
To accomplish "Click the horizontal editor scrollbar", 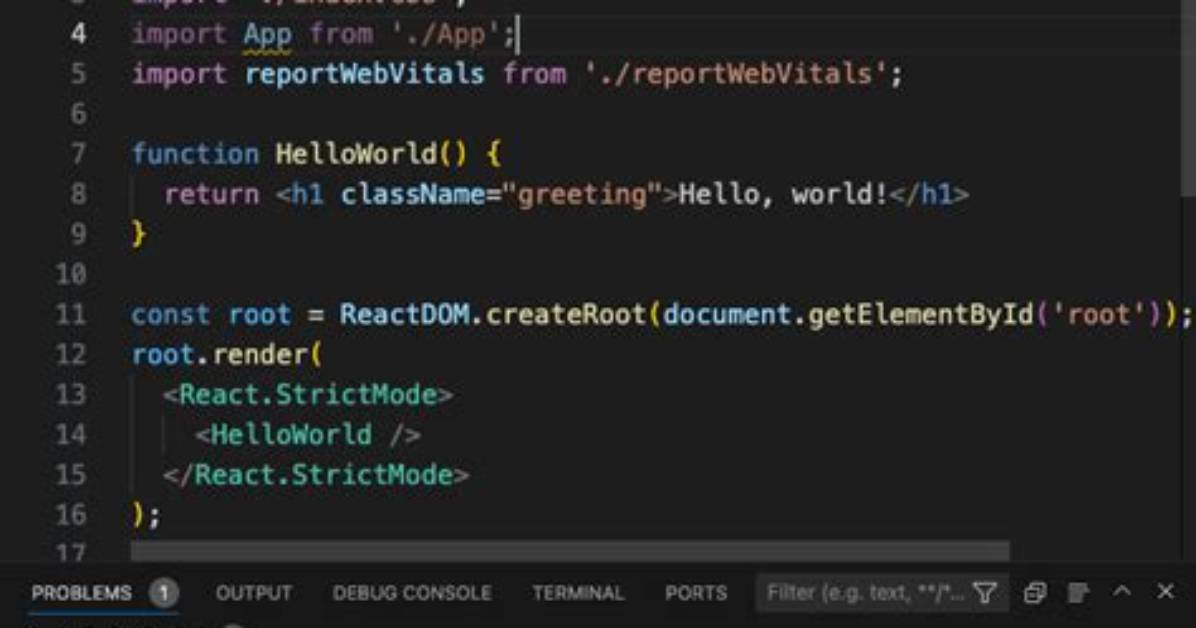I will (570, 551).
